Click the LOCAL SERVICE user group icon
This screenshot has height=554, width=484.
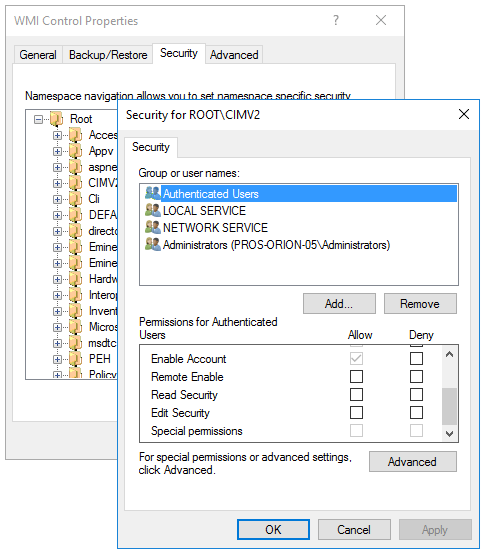153,210
